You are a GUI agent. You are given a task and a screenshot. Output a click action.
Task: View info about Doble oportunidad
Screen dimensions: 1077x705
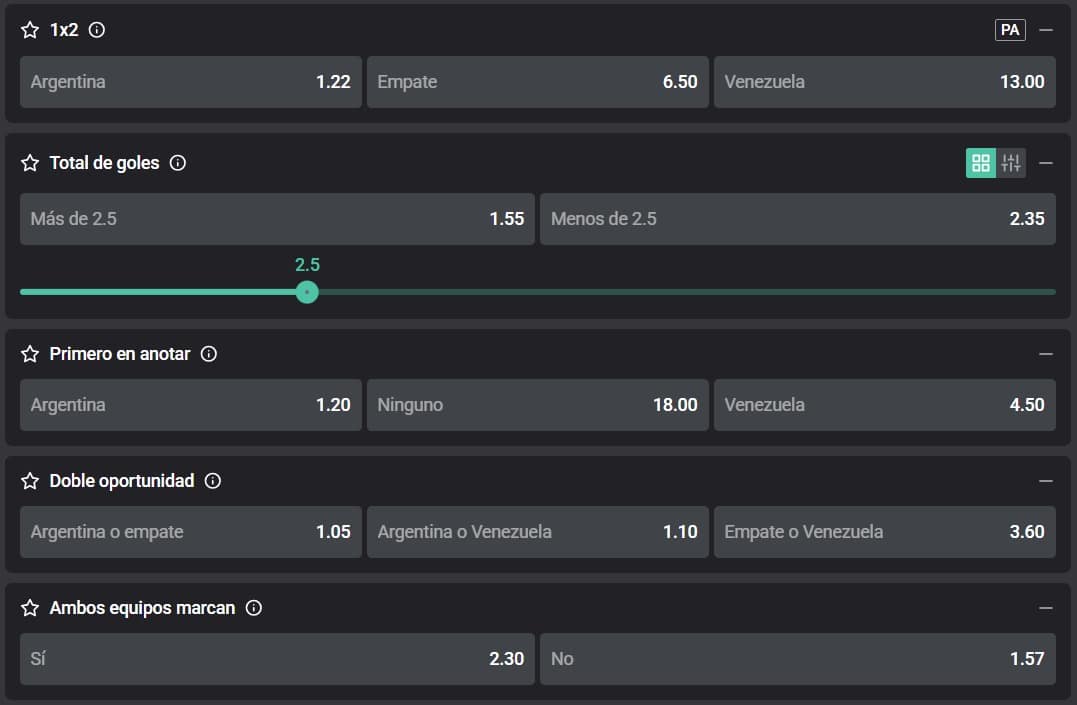tap(213, 481)
